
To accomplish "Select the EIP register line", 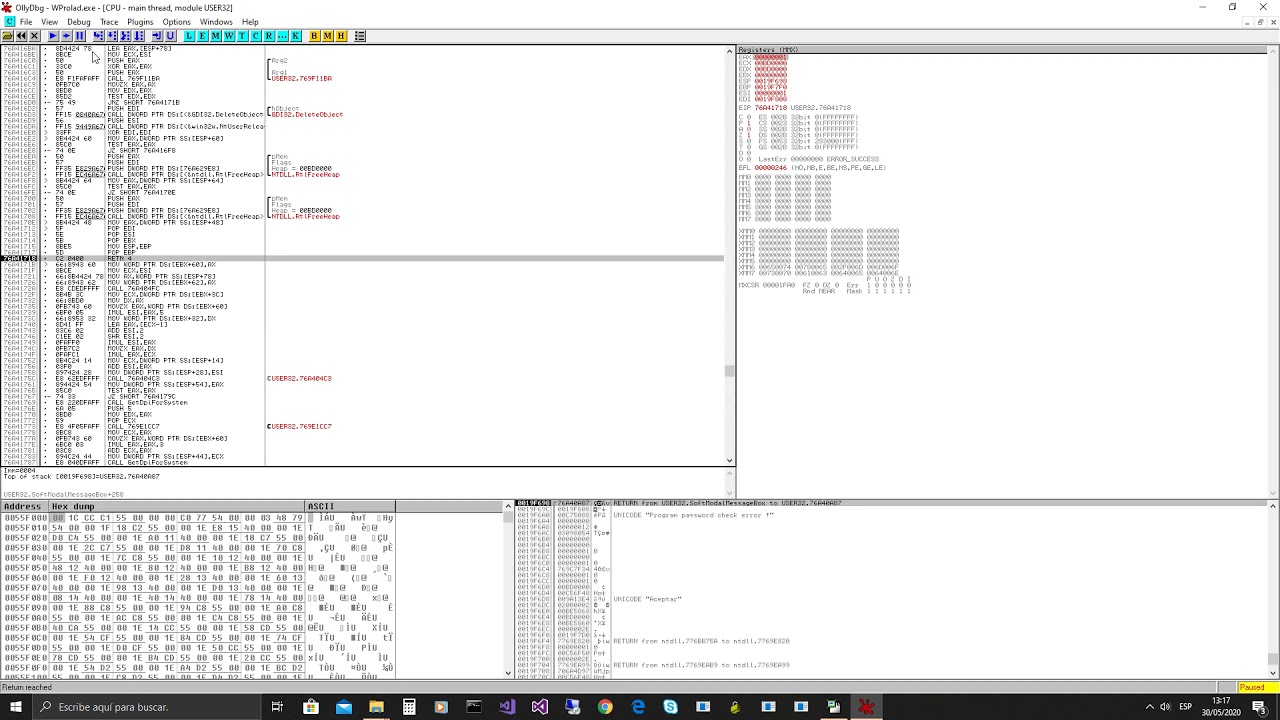I will click(795, 108).
